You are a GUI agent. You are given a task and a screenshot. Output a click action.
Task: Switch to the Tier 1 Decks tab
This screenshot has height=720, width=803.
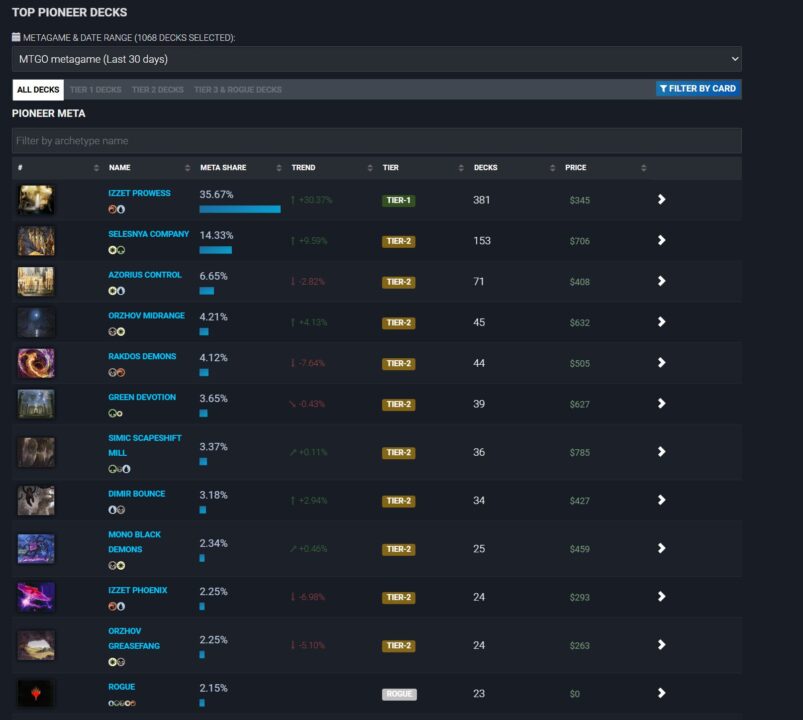tap(95, 90)
